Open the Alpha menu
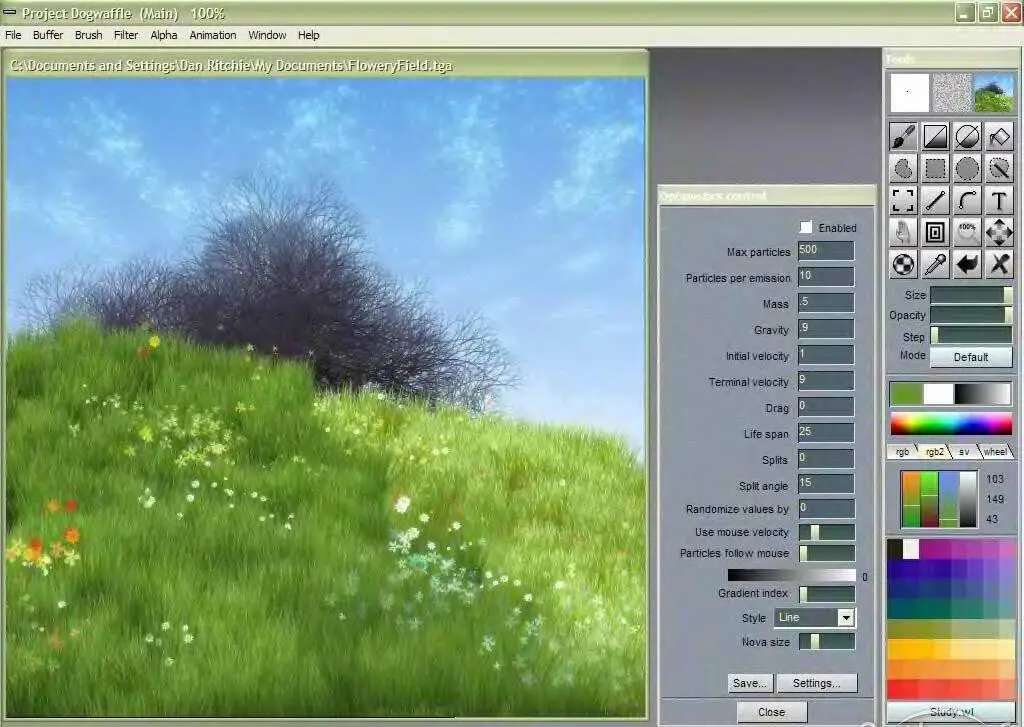The image size is (1024, 727). tap(164, 35)
